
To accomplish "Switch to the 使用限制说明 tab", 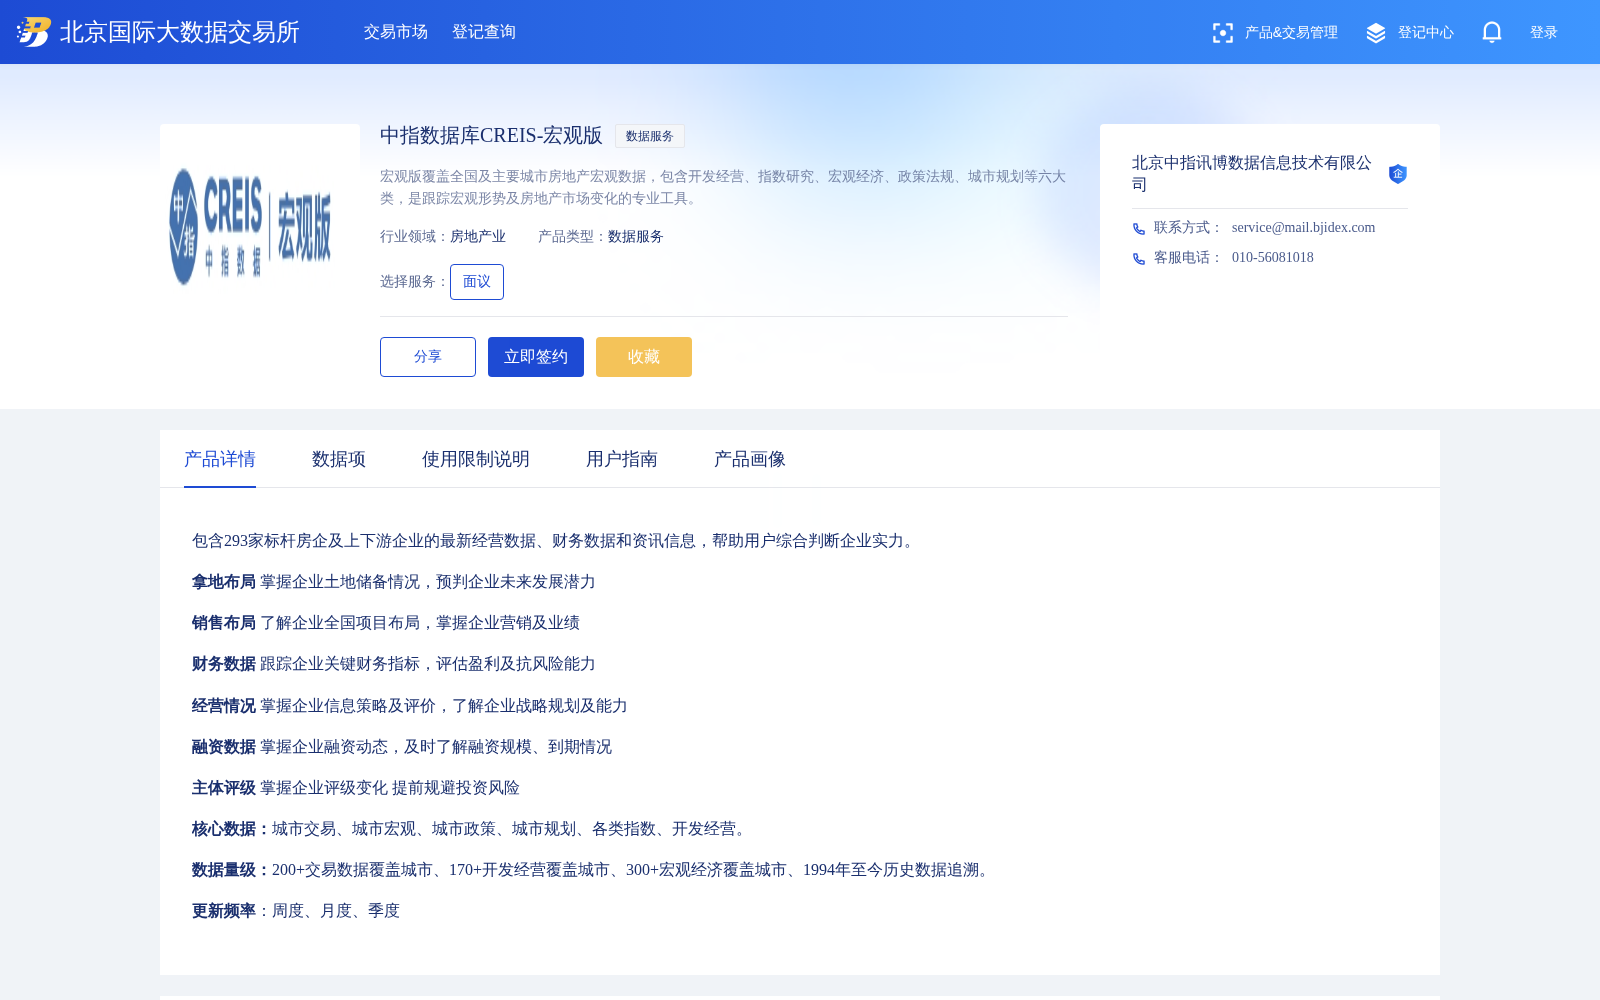I will coord(476,459).
